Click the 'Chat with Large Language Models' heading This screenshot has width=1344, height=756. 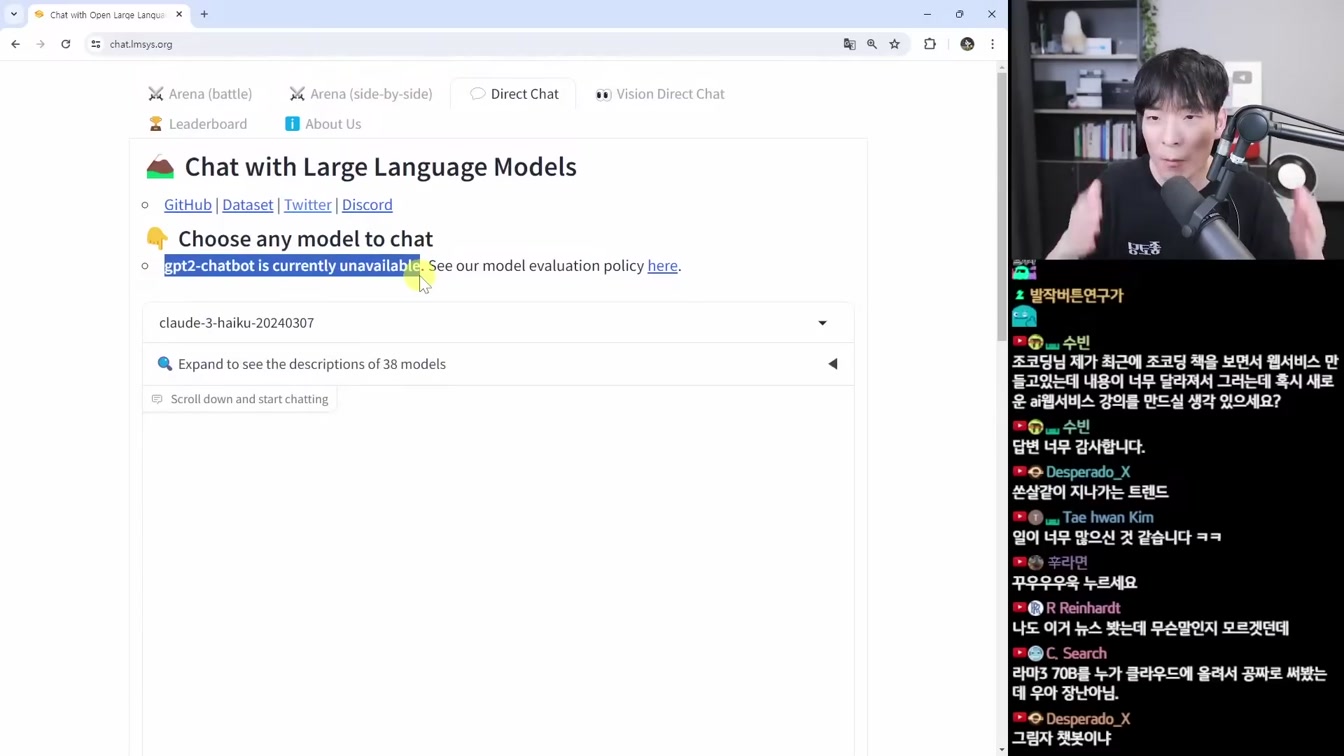(x=381, y=167)
